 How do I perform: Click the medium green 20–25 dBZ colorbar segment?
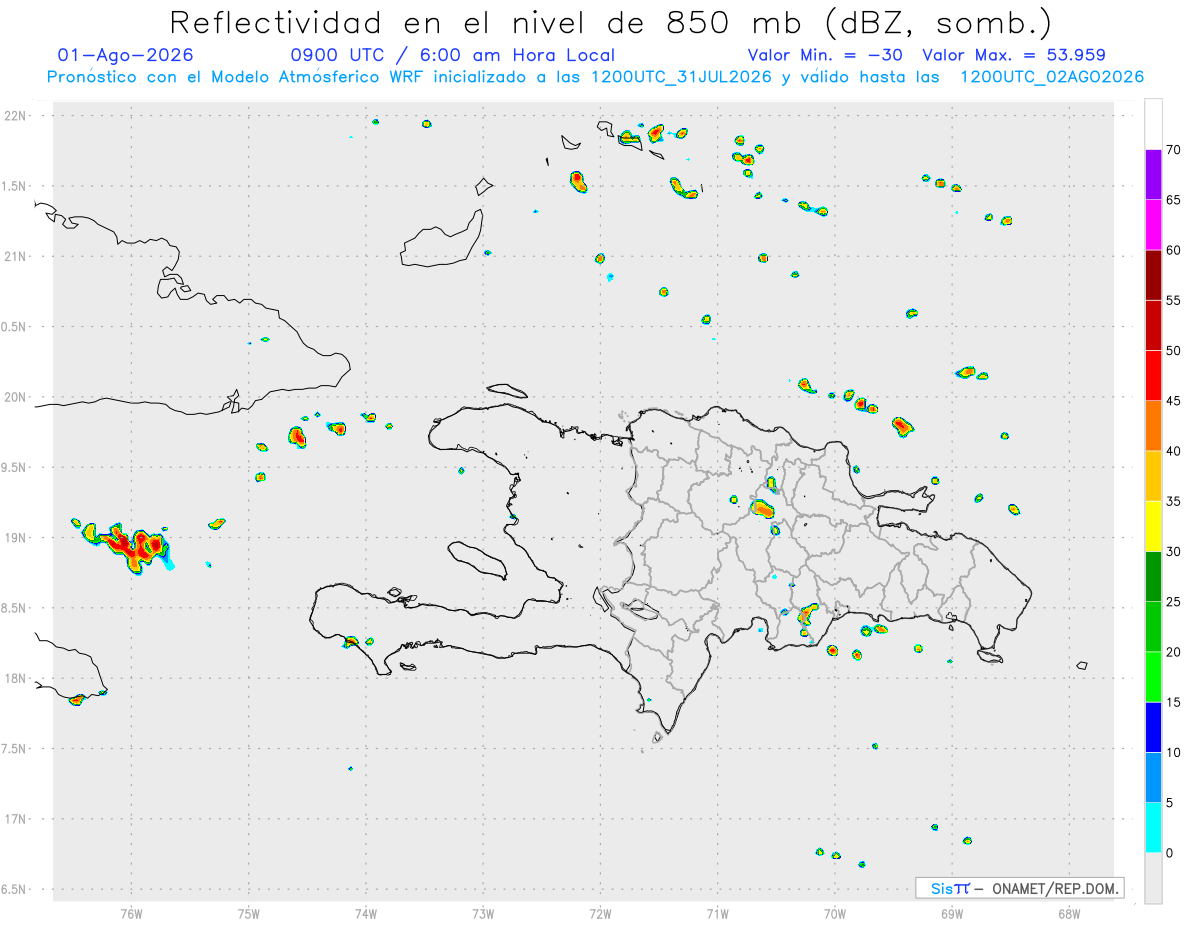click(1153, 627)
